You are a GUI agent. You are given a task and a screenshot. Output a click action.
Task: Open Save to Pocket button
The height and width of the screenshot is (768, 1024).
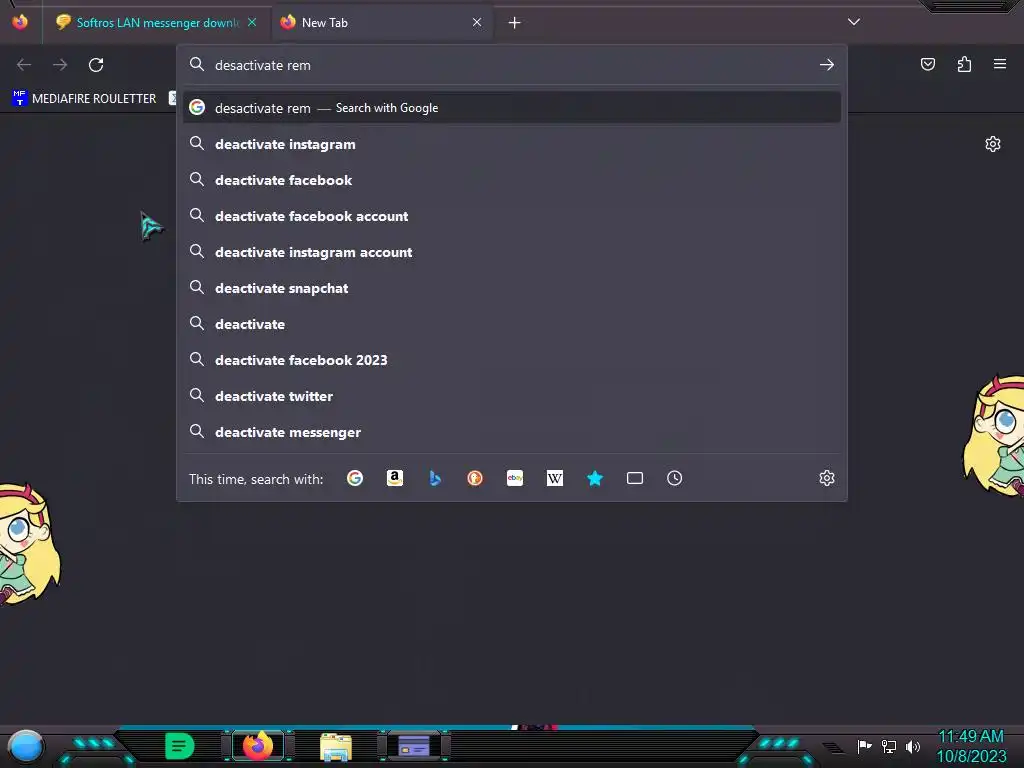pyautogui.click(x=928, y=64)
